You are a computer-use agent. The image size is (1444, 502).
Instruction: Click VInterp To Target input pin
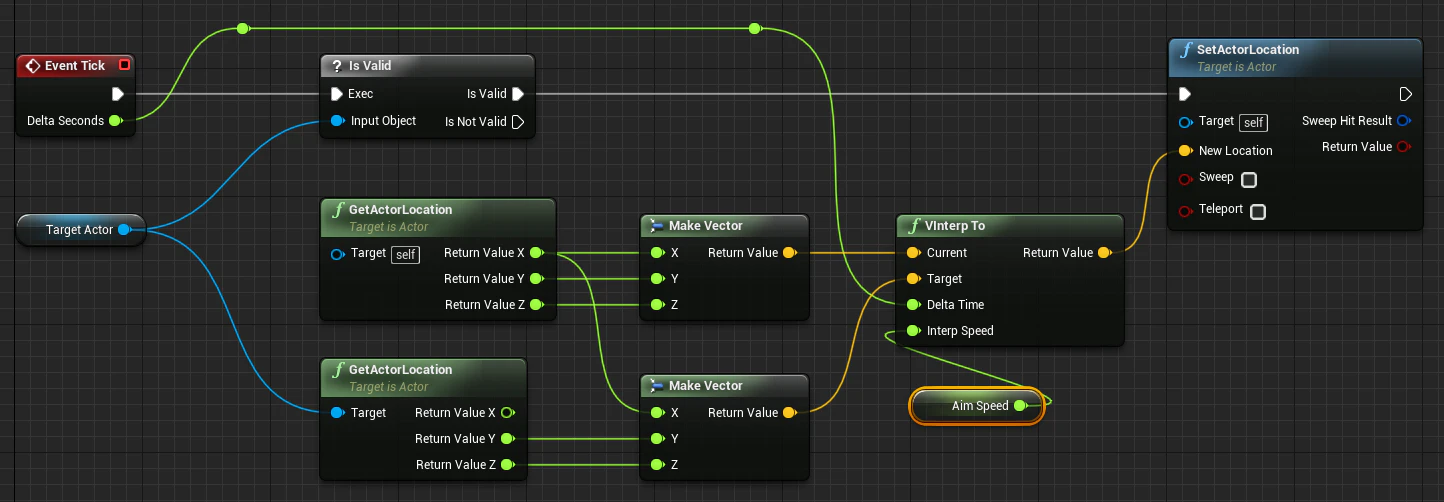pos(912,279)
